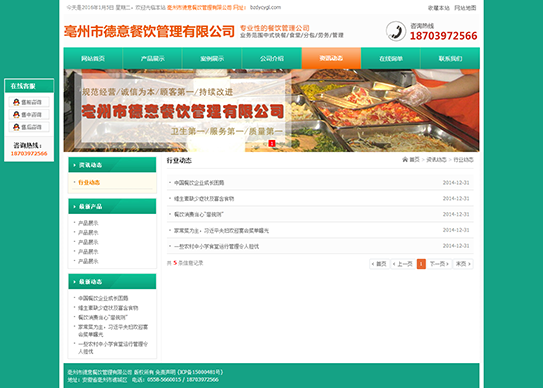Open the 在线留言 navigation tab
This screenshot has width=543, height=388.
(391, 59)
